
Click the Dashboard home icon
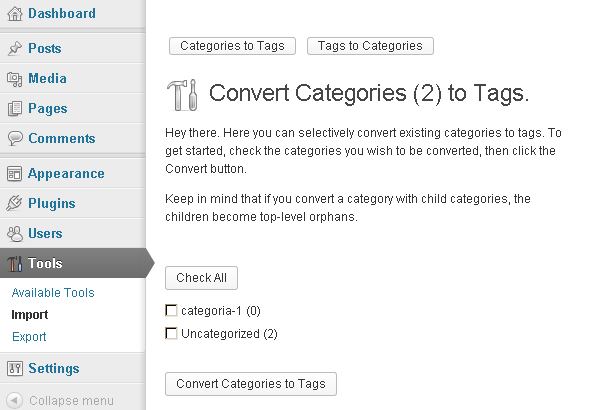pyautogui.click(x=14, y=14)
